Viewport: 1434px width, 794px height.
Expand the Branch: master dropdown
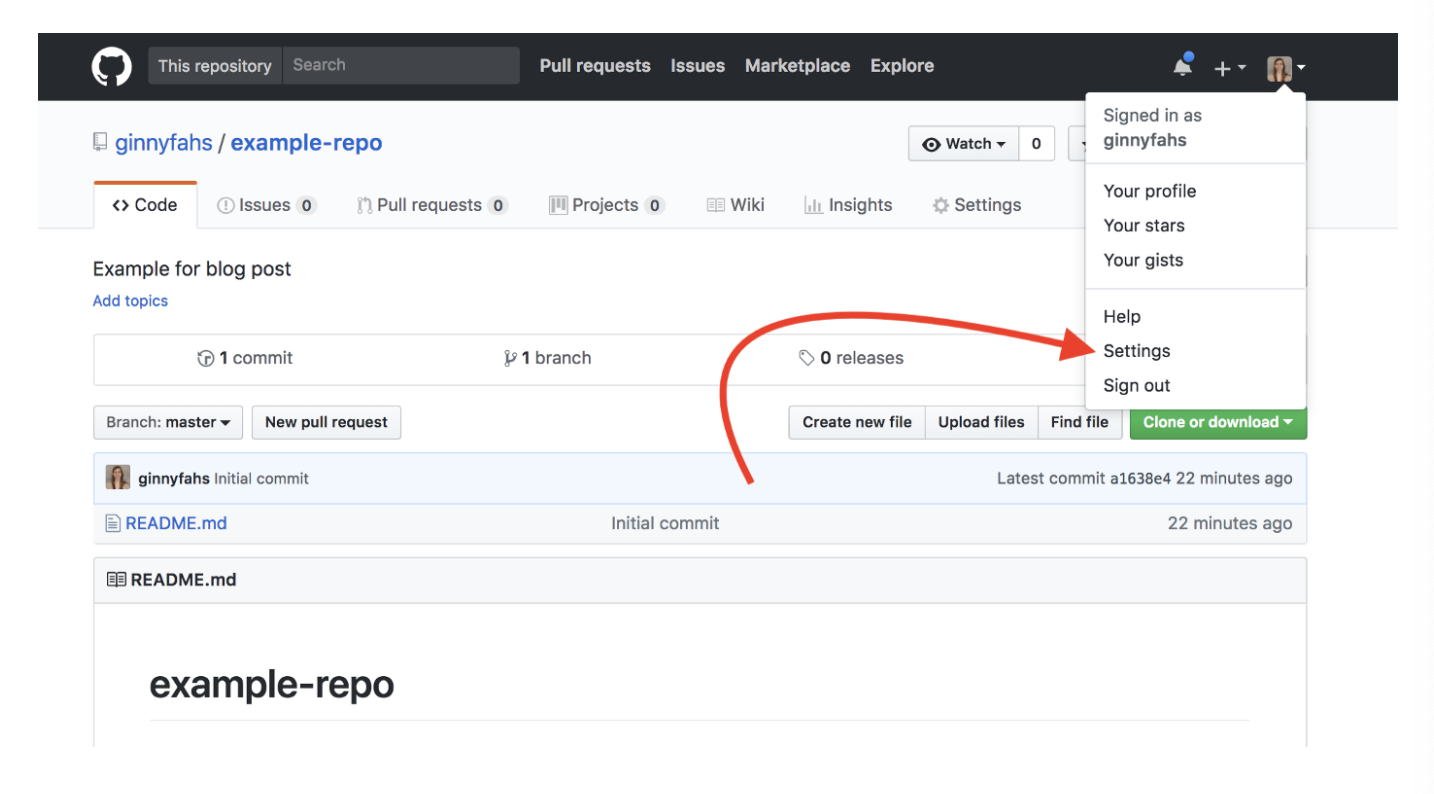tap(168, 422)
